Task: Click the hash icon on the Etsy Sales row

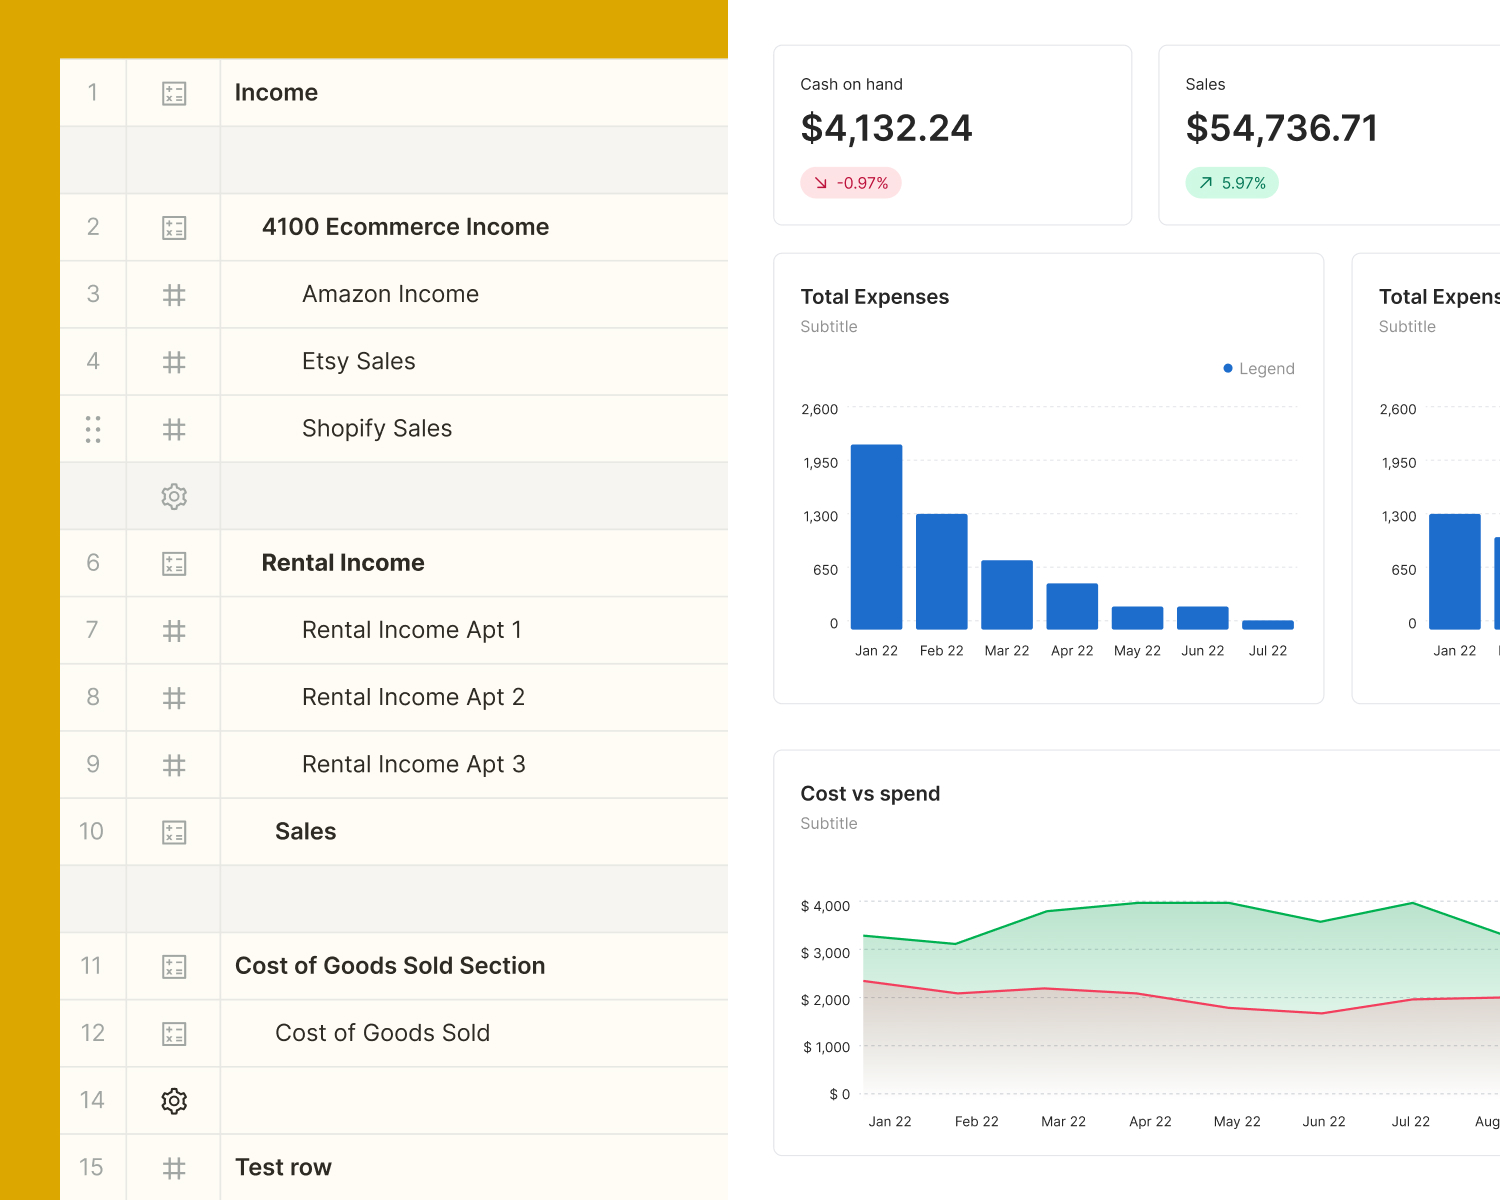Action: 174,361
